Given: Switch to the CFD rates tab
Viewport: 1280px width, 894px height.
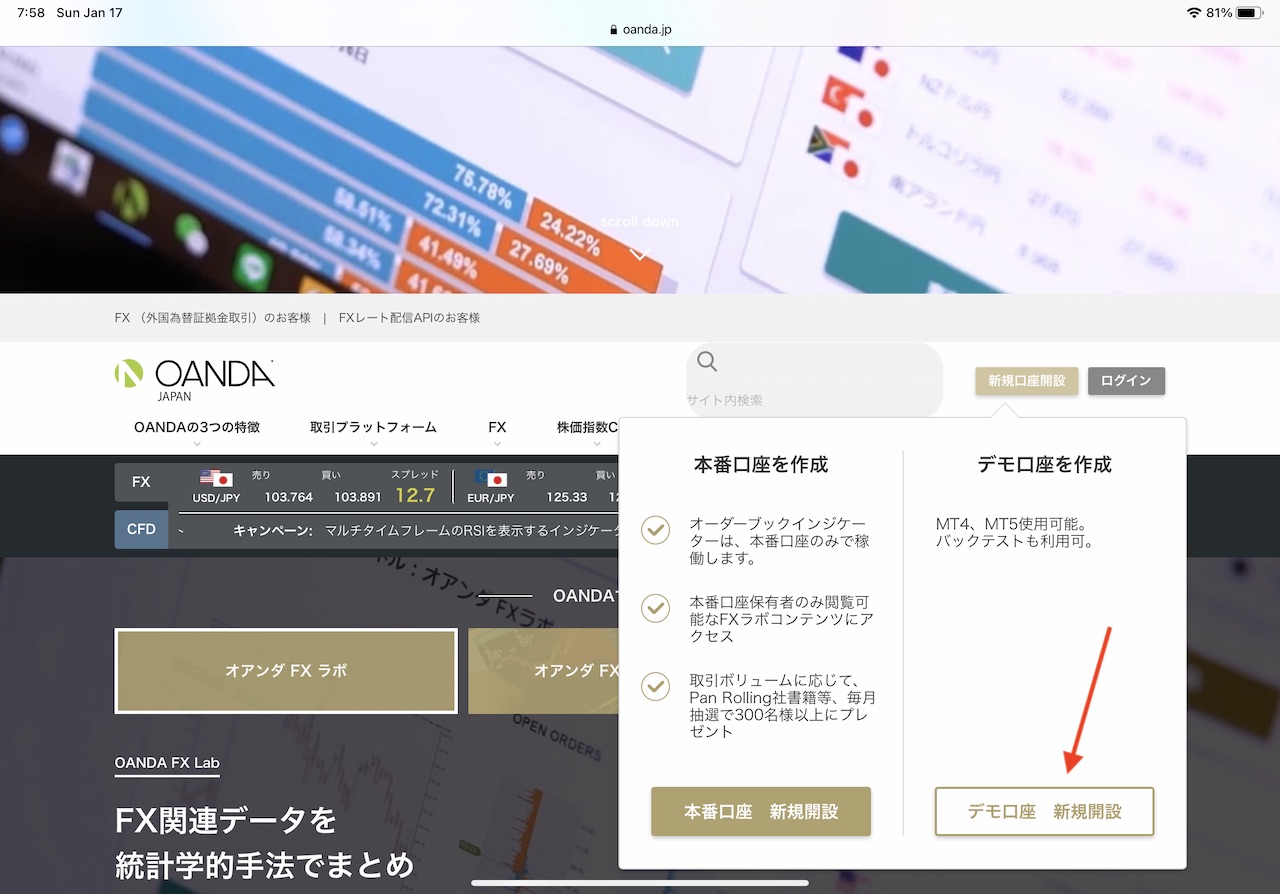Looking at the screenshot, I should tap(141, 529).
